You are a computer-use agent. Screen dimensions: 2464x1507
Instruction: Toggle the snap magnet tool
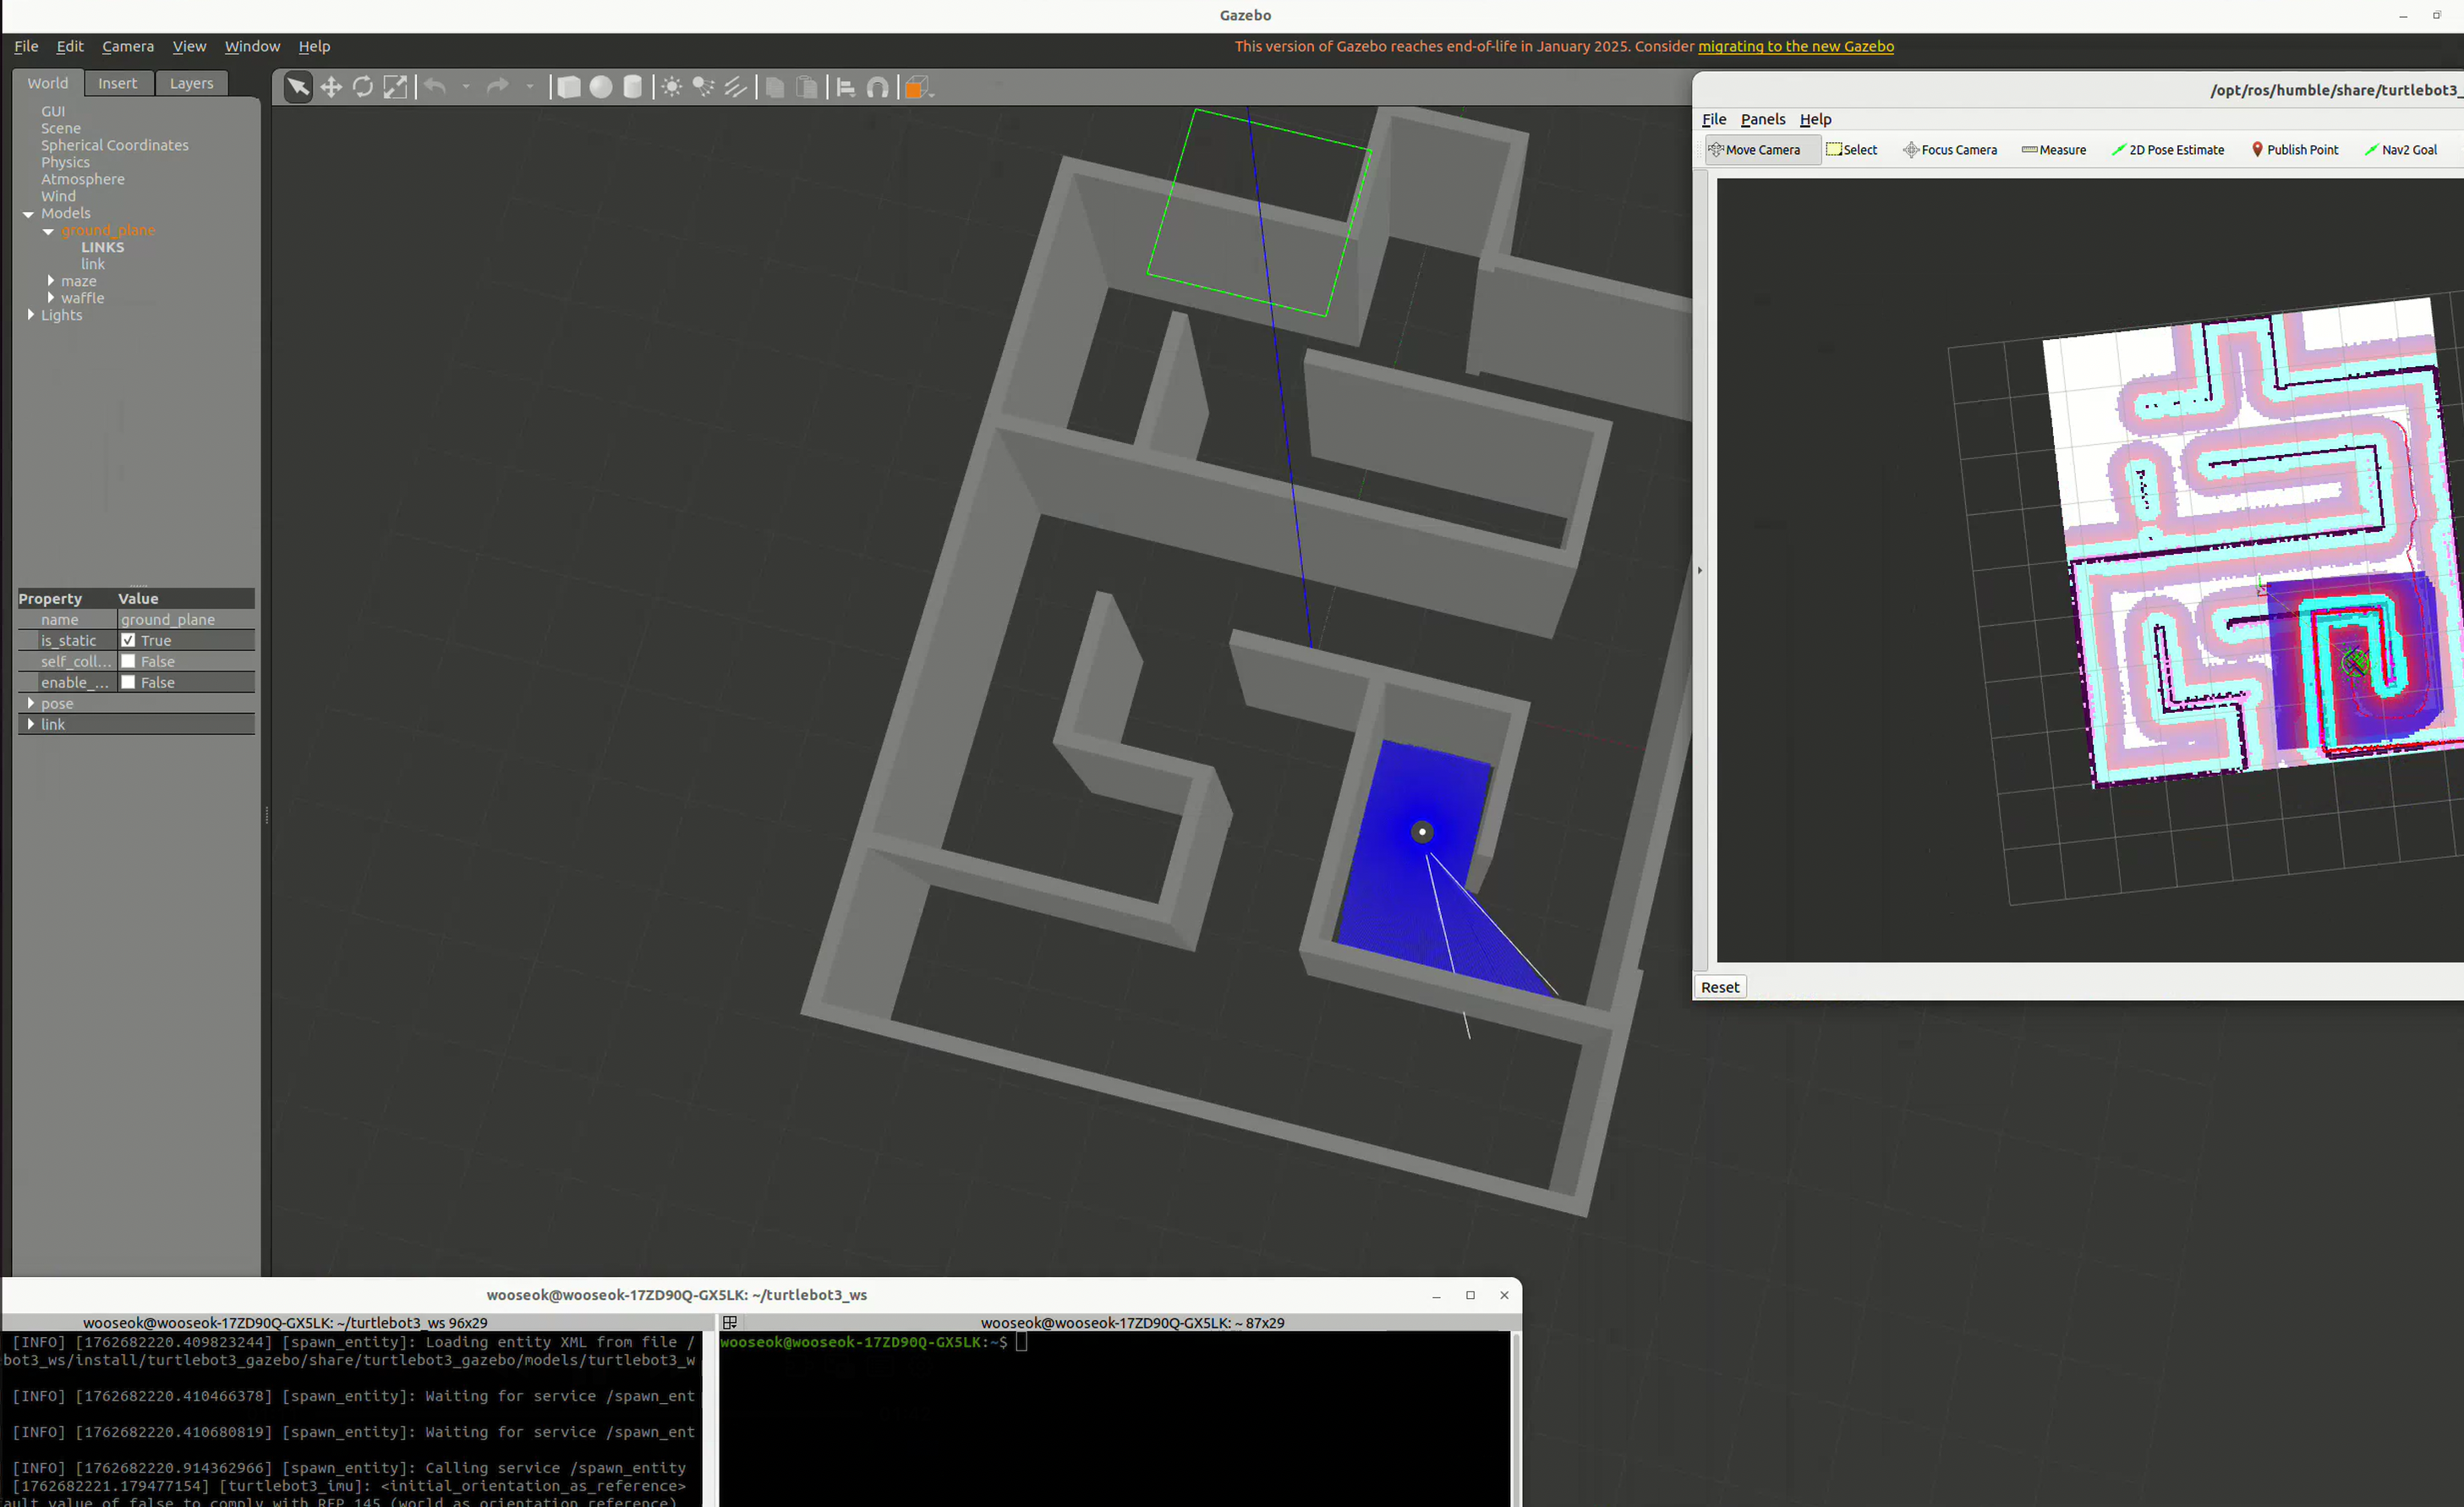pos(878,87)
